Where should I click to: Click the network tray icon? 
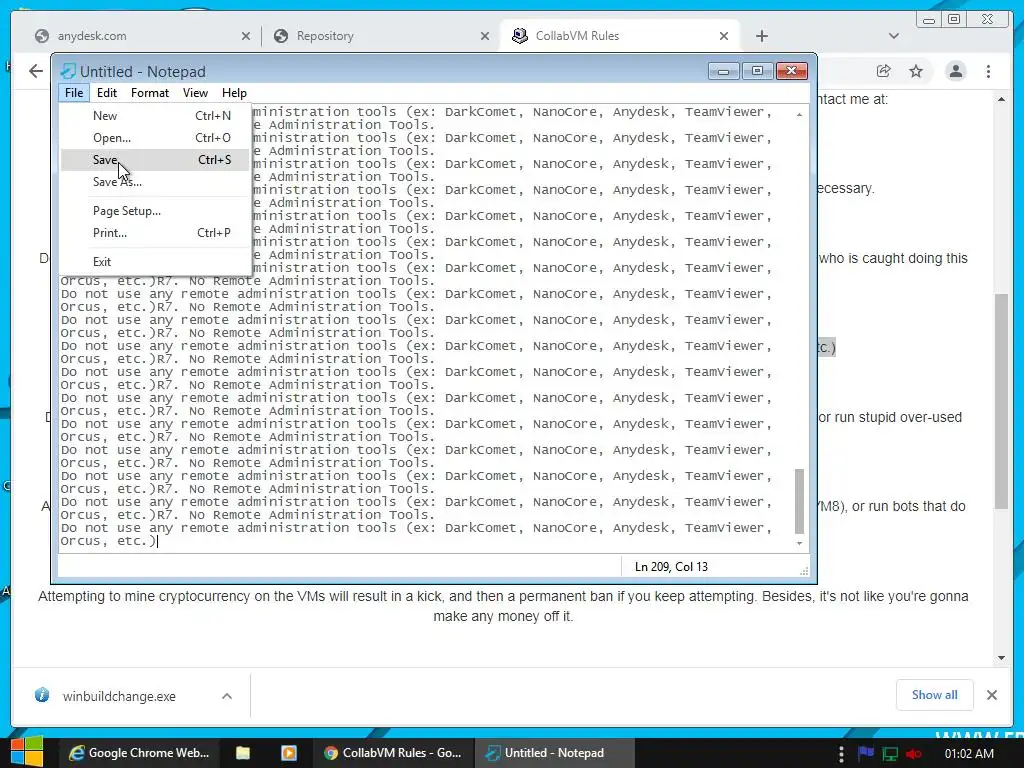(889, 754)
